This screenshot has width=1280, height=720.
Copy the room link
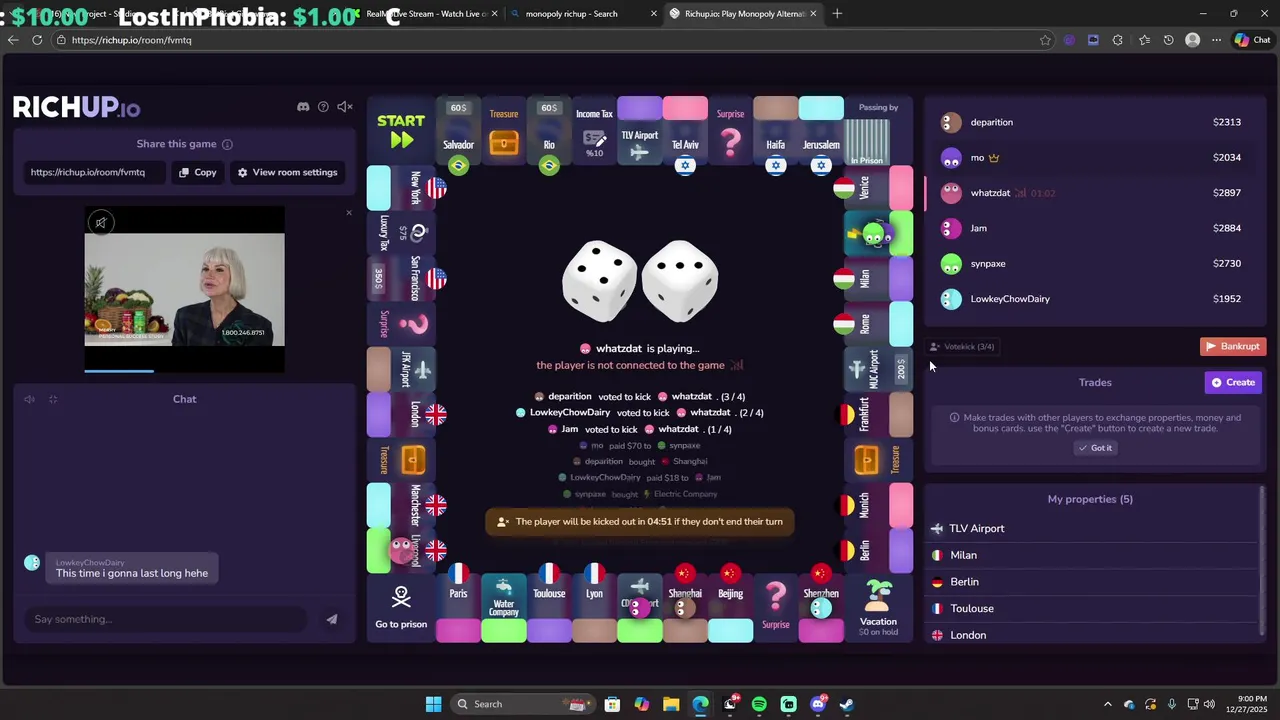coord(198,172)
